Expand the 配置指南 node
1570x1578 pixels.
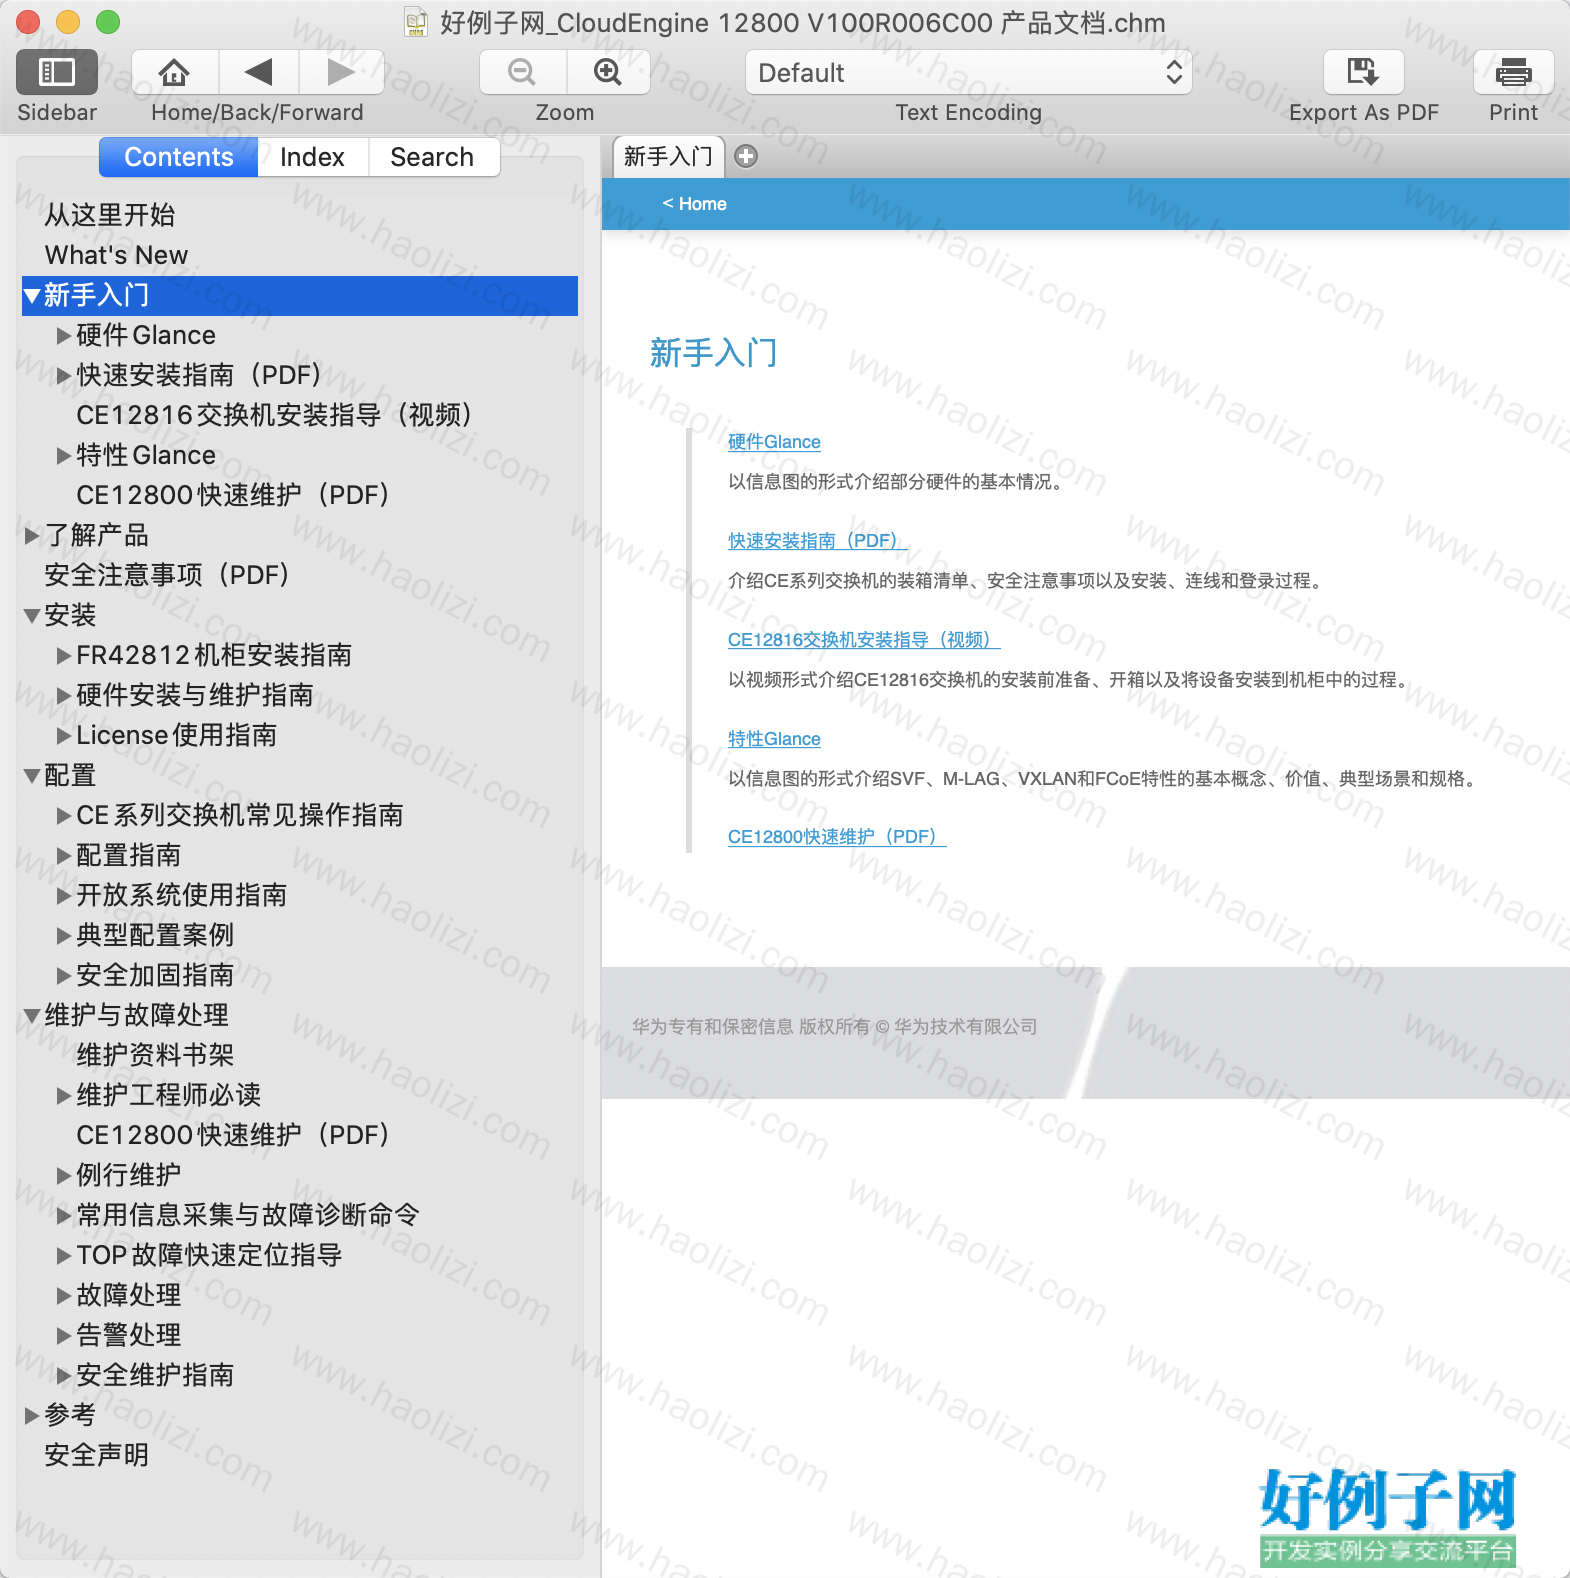tap(64, 855)
